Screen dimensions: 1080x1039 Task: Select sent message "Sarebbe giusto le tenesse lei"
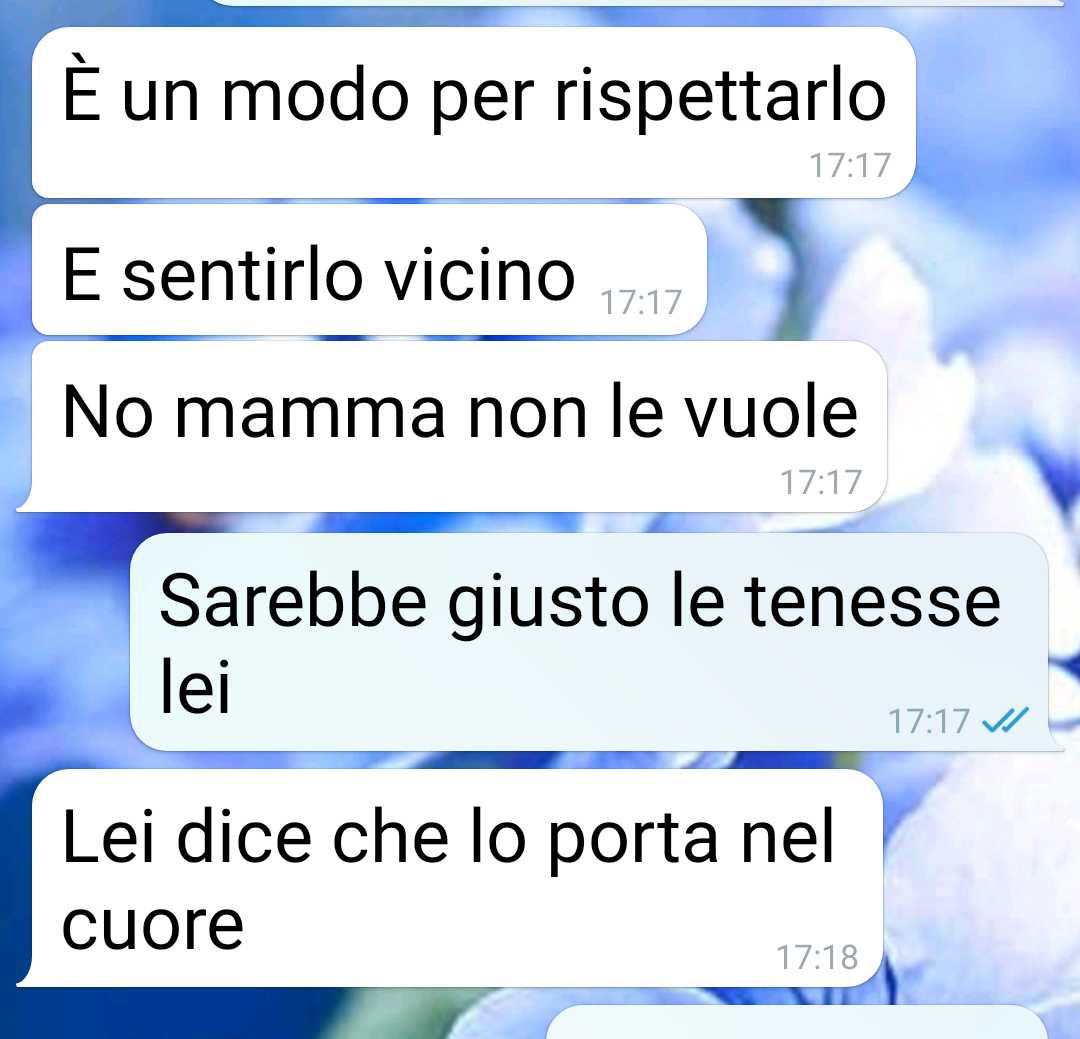(590, 641)
